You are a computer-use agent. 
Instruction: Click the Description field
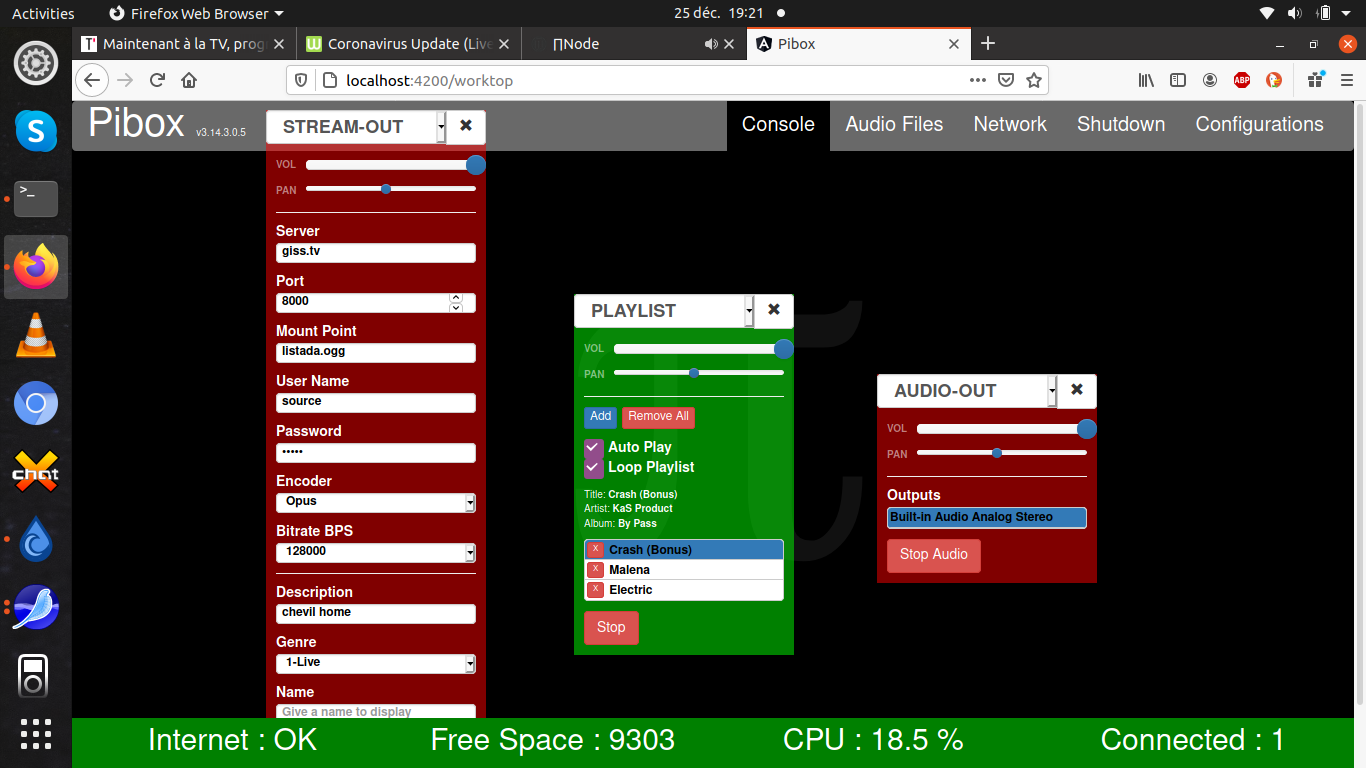click(376, 613)
